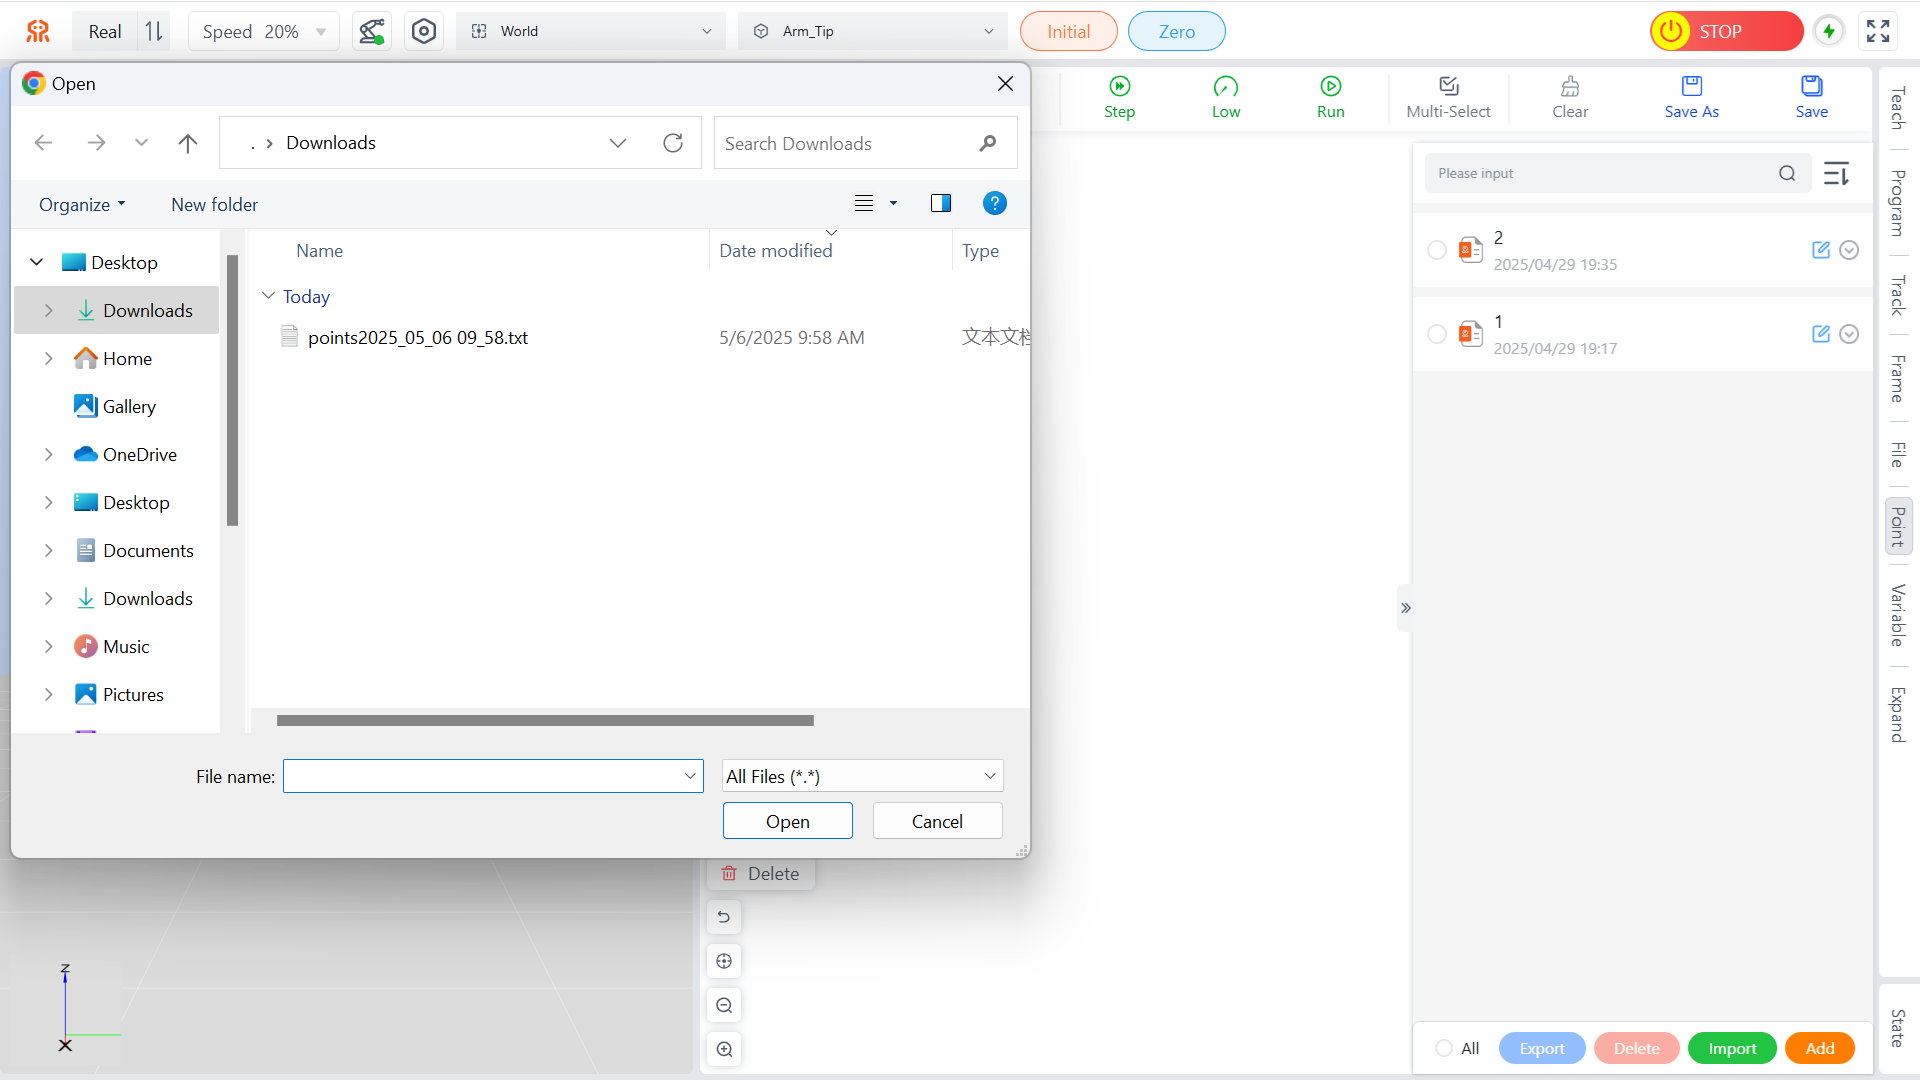Click the horizontal scrollbar in file list

point(545,720)
